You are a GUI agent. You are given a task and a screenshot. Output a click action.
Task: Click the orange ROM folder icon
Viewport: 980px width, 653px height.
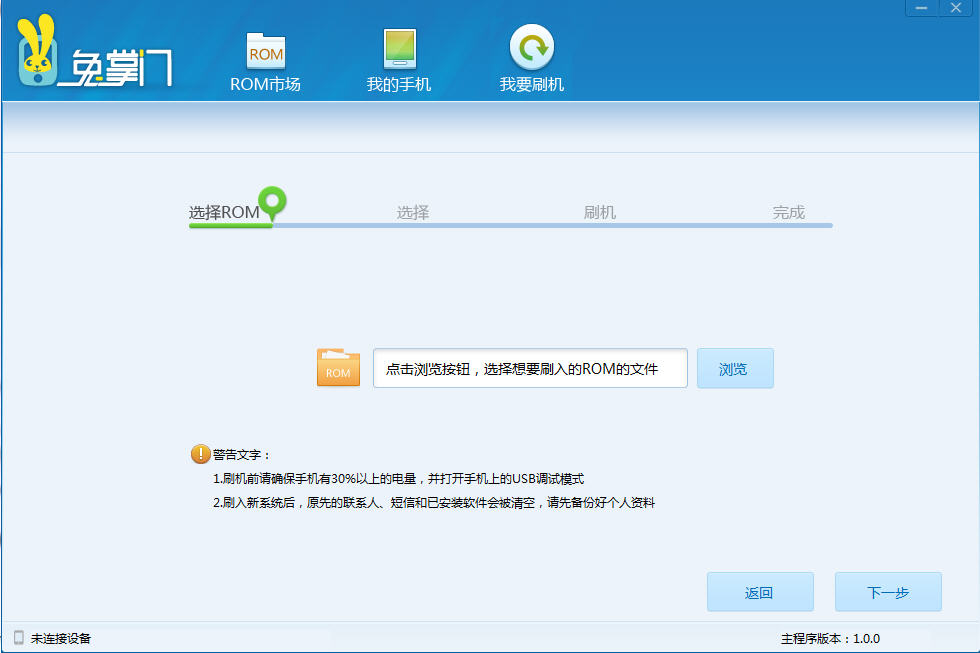[x=338, y=367]
